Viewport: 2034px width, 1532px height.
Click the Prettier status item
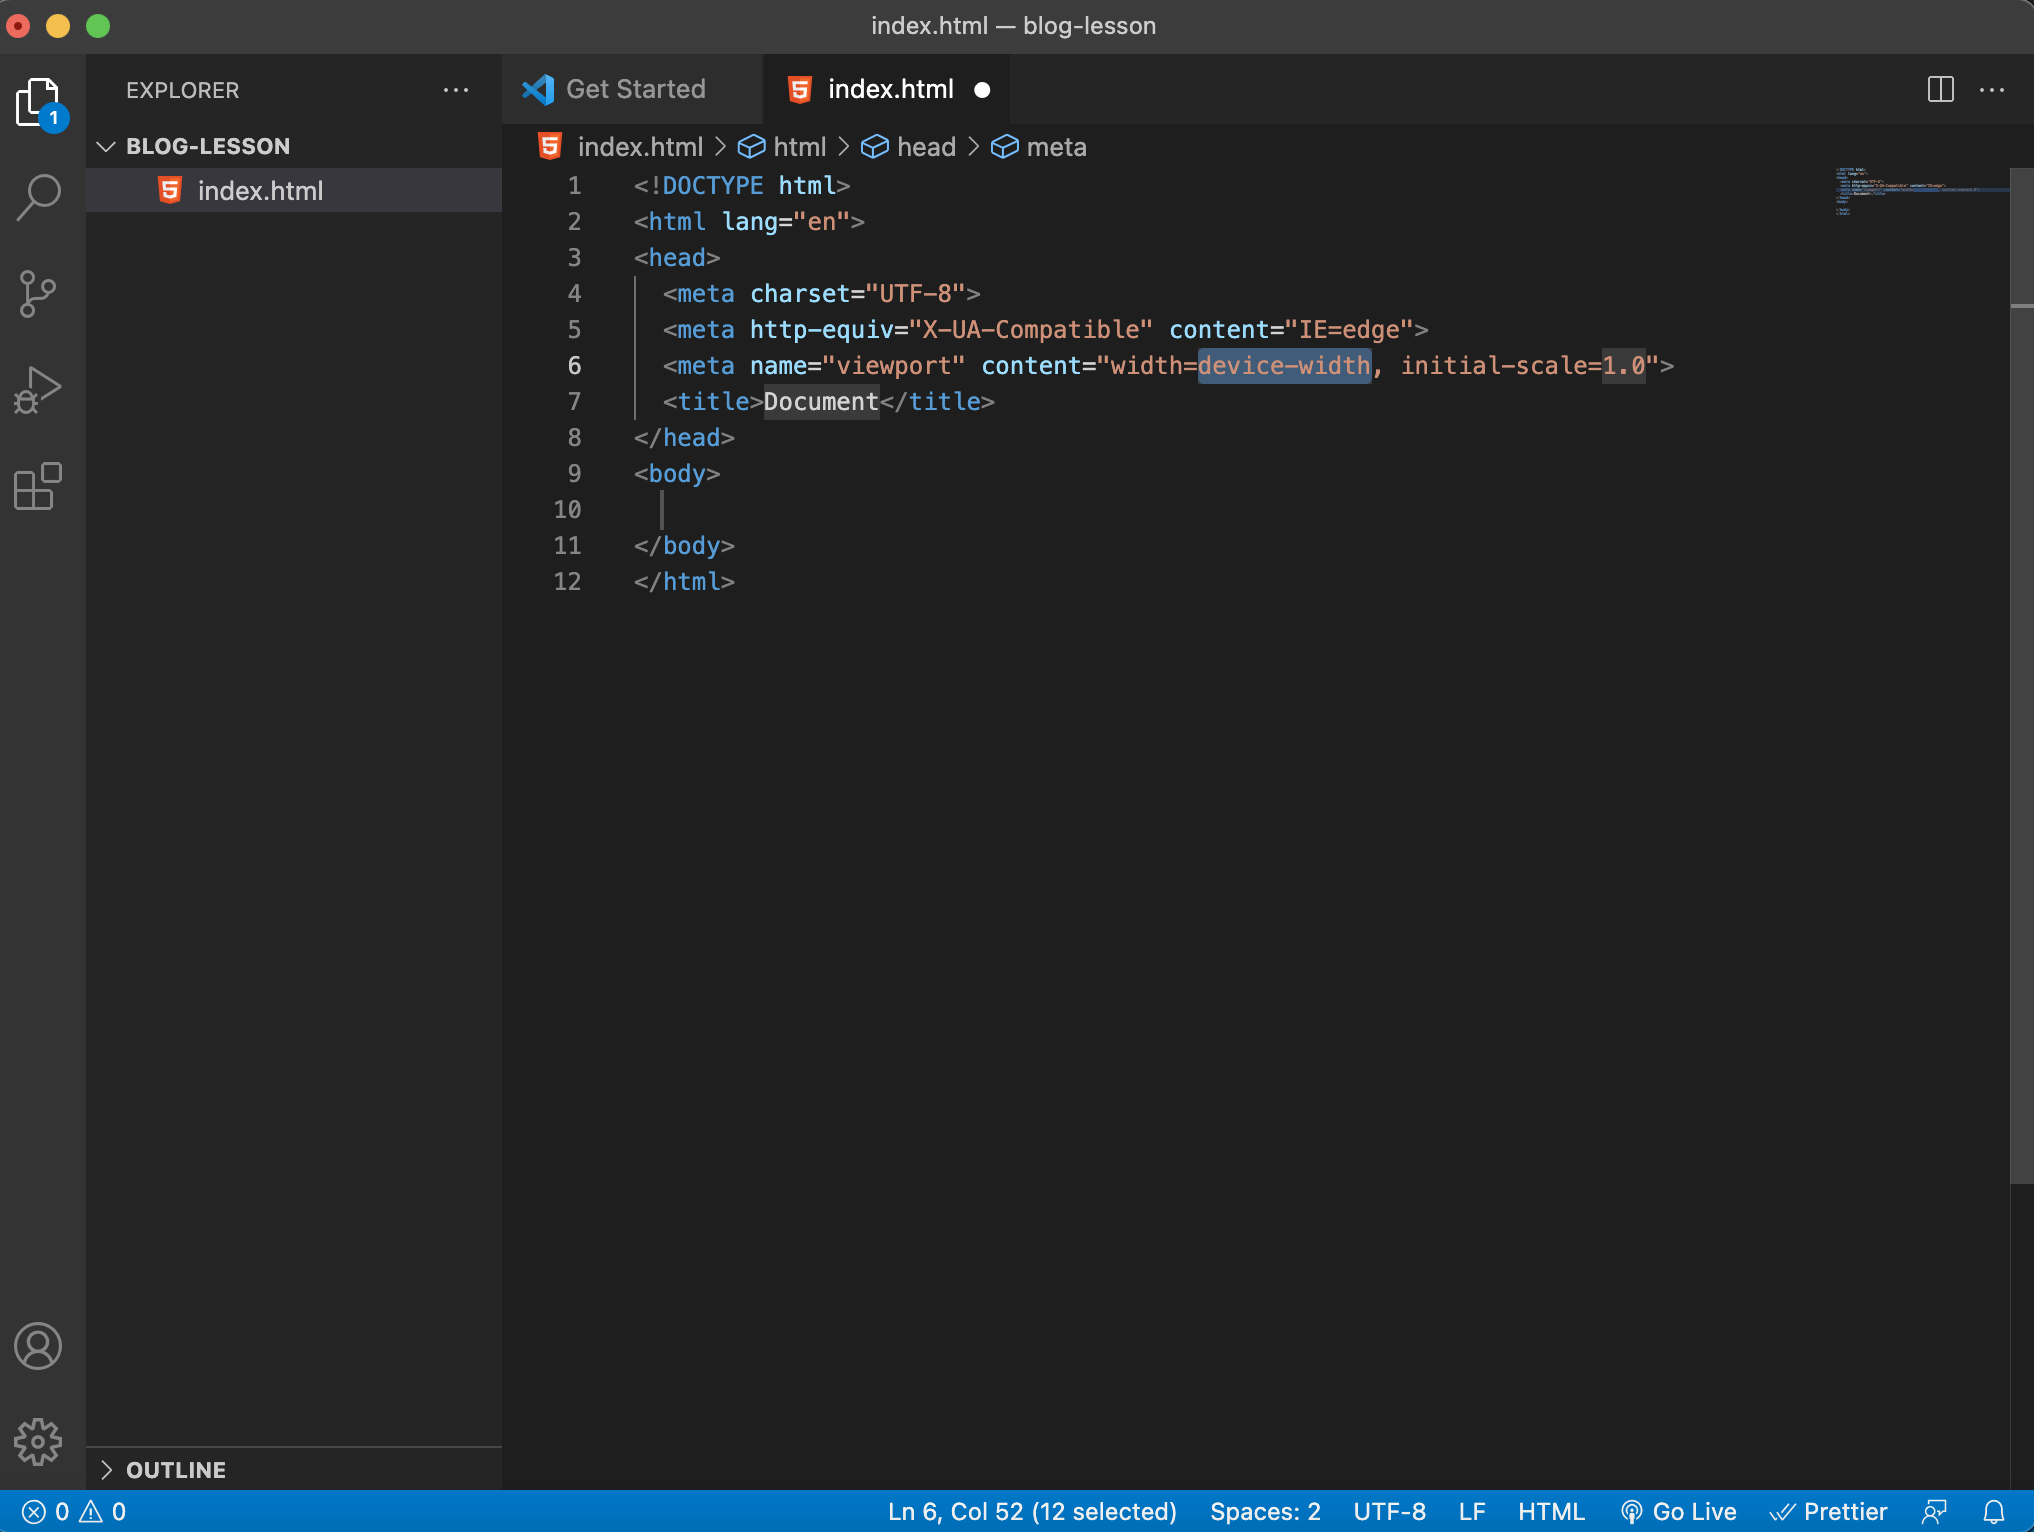point(1828,1512)
